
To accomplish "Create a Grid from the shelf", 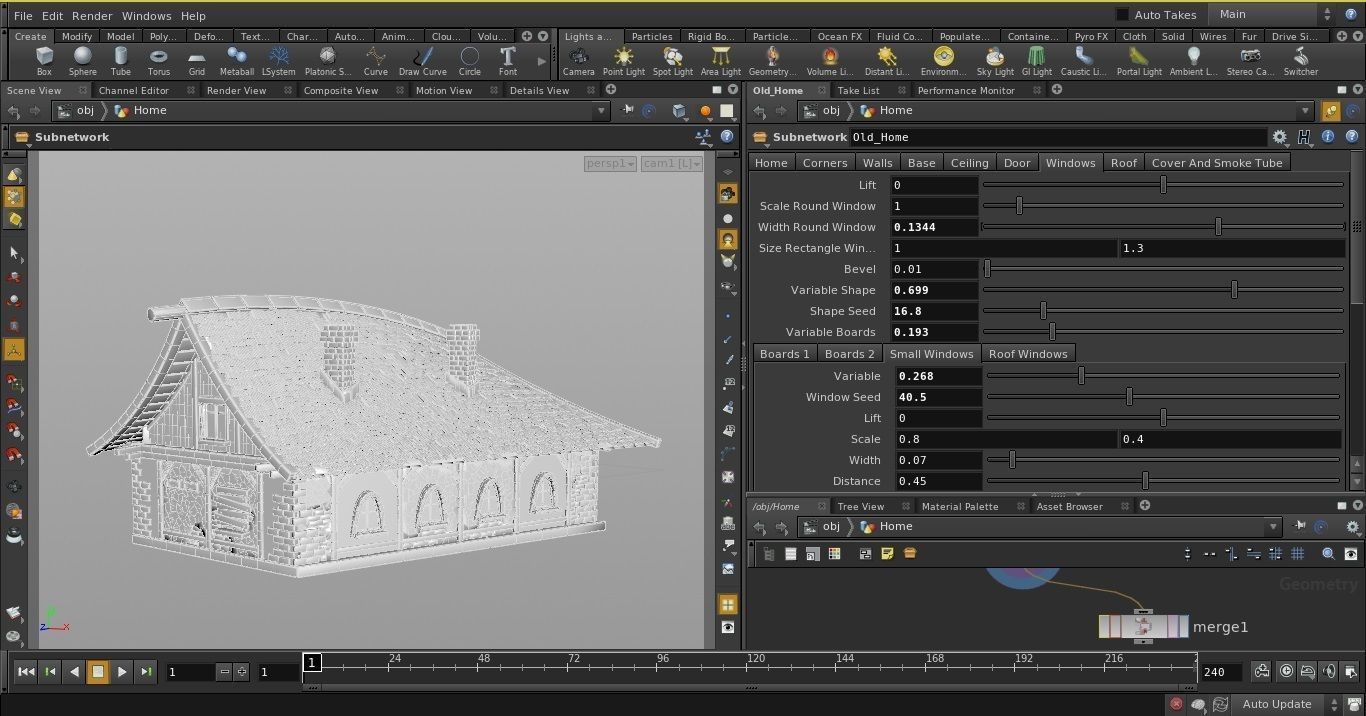I will coord(197,61).
